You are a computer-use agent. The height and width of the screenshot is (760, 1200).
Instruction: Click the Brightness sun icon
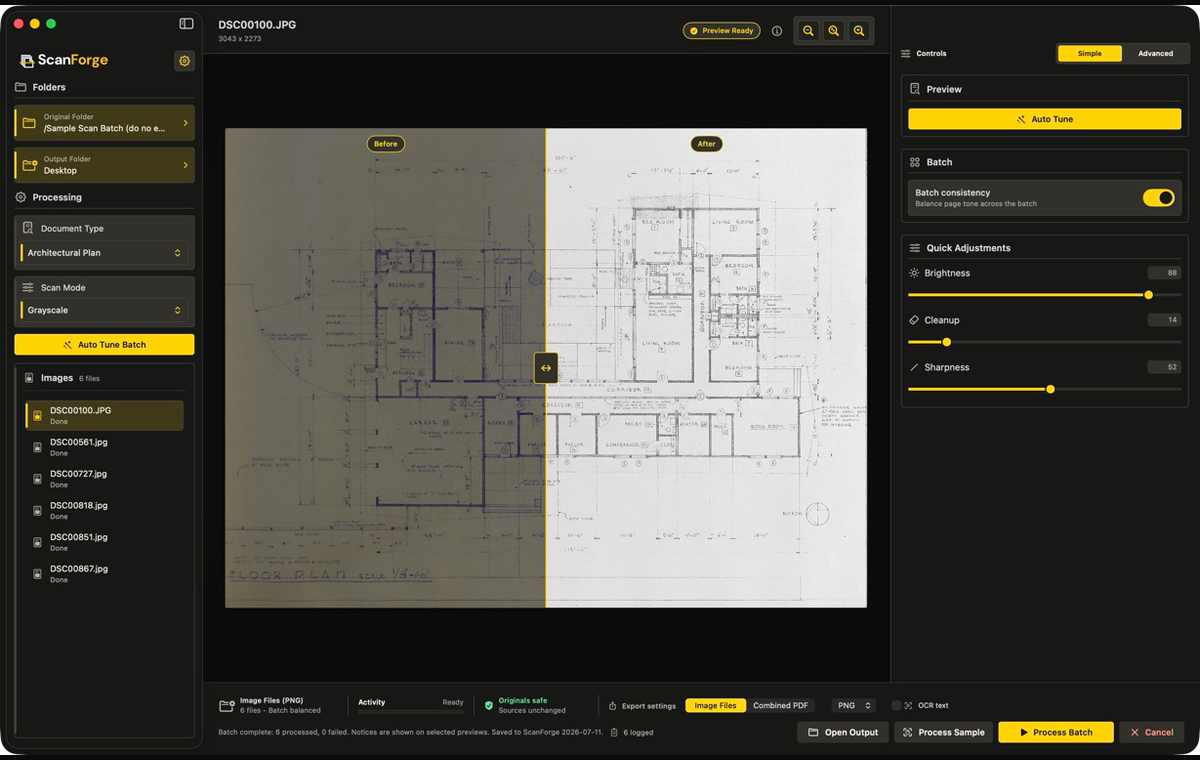914,273
